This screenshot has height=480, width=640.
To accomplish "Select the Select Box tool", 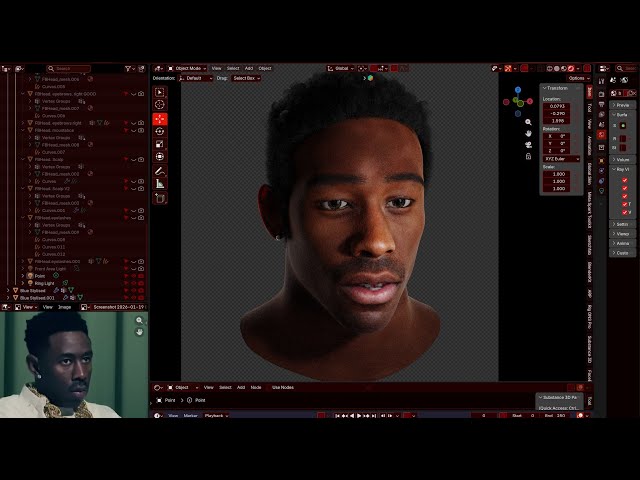I will coord(160,92).
